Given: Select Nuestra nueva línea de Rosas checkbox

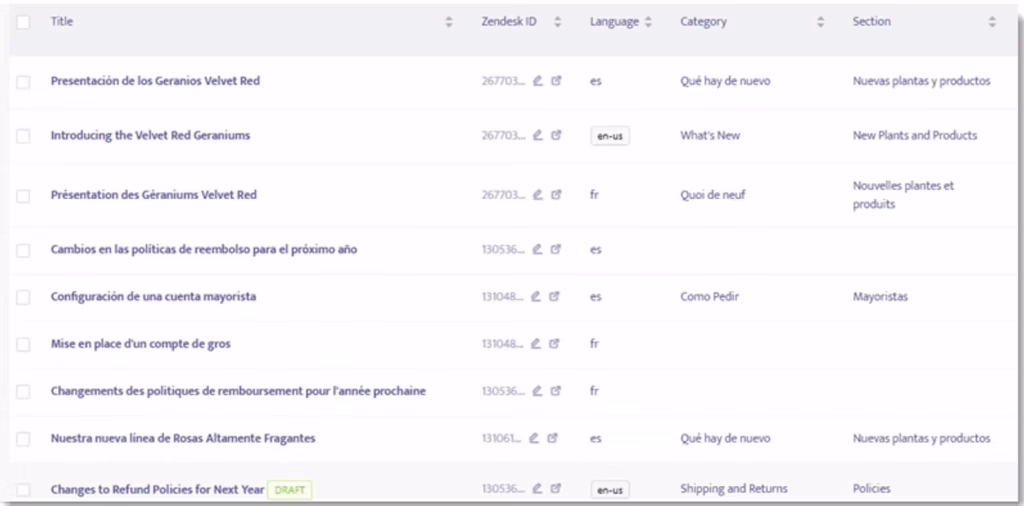Looking at the screenshot, I should click(24, 439).
